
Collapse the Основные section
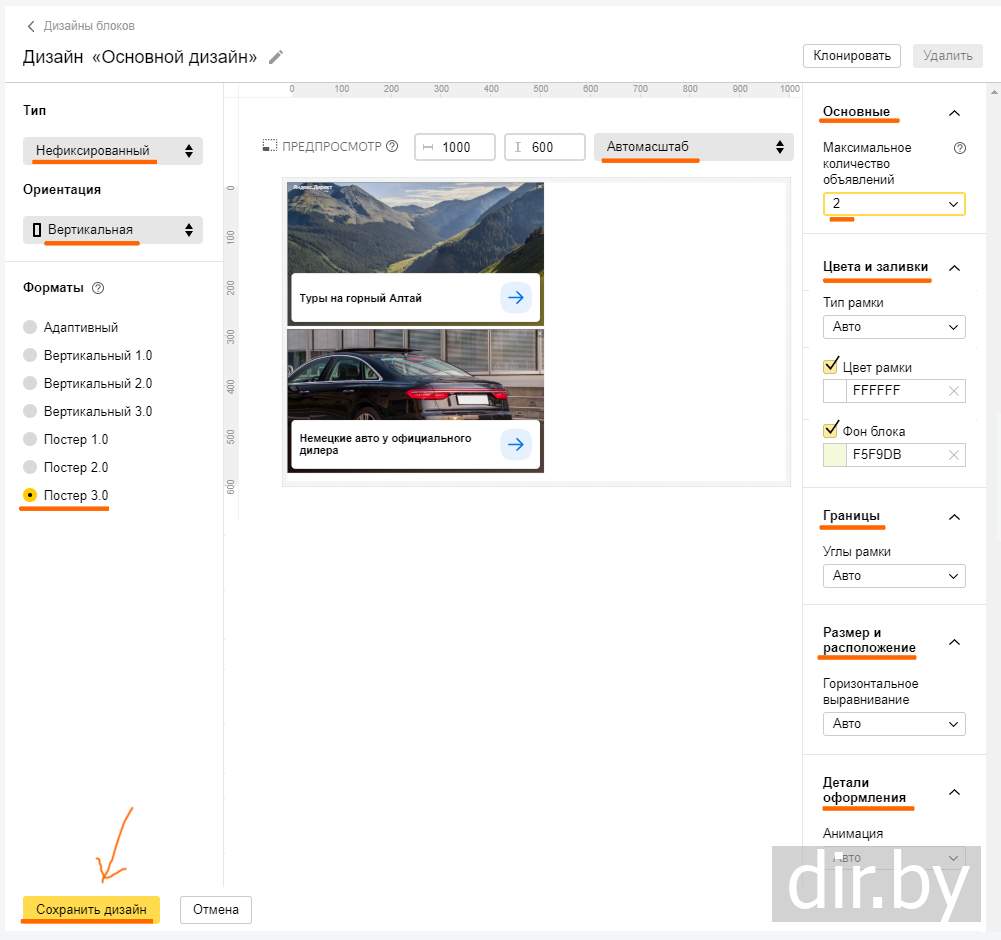point(954,113)
